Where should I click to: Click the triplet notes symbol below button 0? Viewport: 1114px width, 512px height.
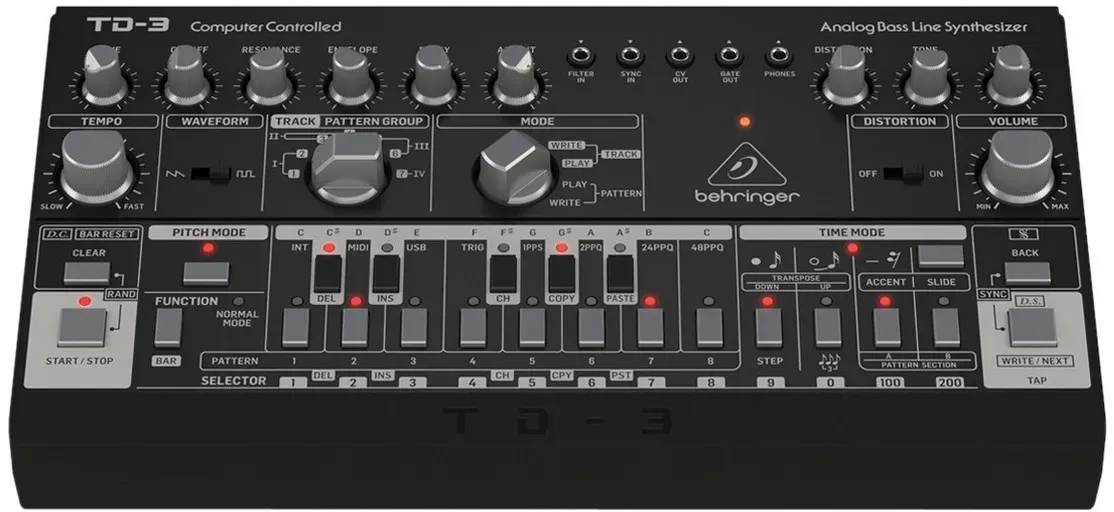[x=828, y=362]
